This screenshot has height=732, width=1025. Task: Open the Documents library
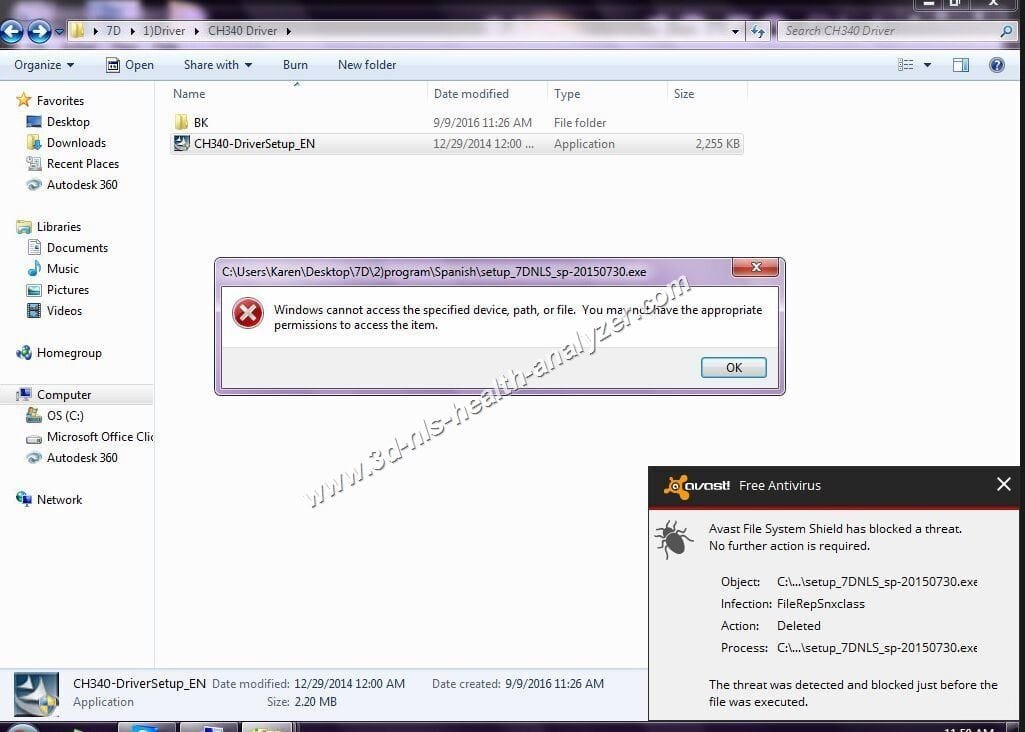tap(77, 247)
